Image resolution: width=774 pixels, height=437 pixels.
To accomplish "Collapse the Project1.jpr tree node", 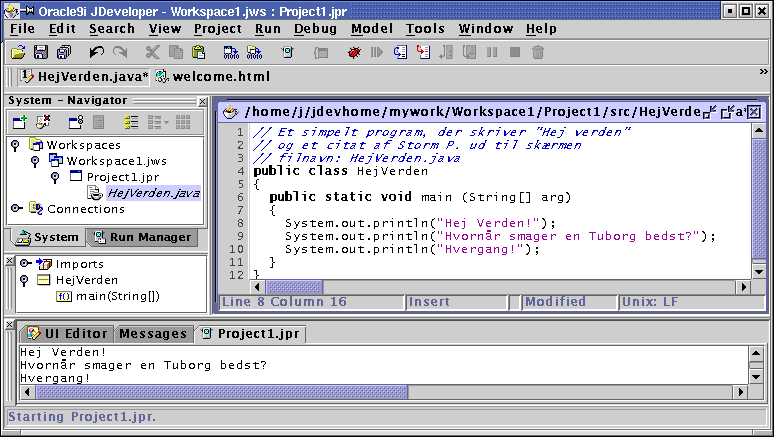I will point(54,177).
